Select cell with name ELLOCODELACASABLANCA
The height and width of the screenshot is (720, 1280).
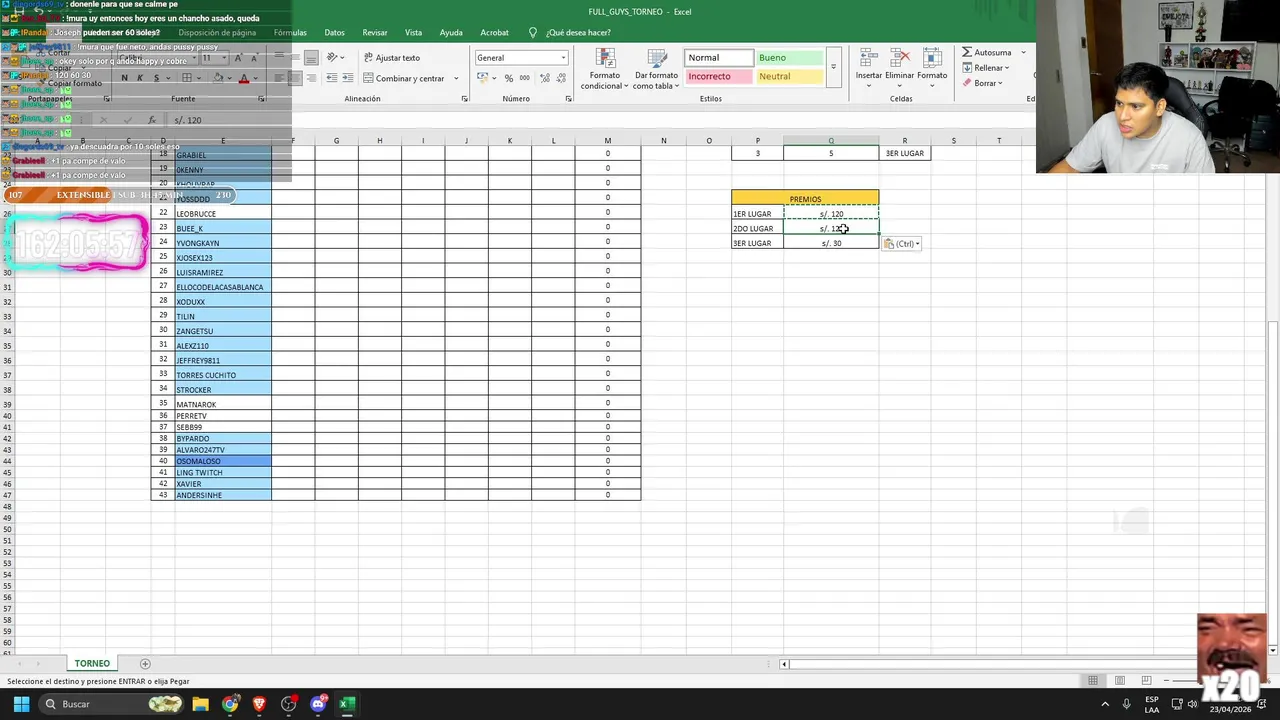222,287
